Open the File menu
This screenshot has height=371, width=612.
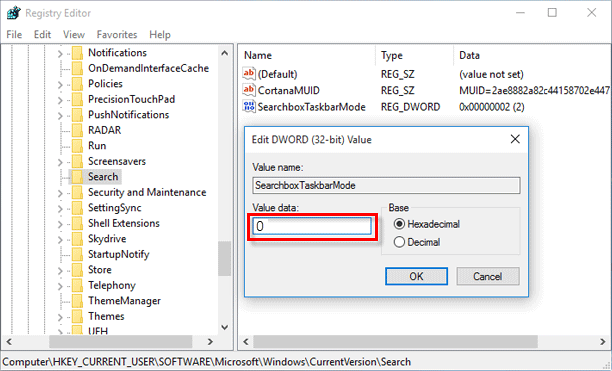coord(14,35)
